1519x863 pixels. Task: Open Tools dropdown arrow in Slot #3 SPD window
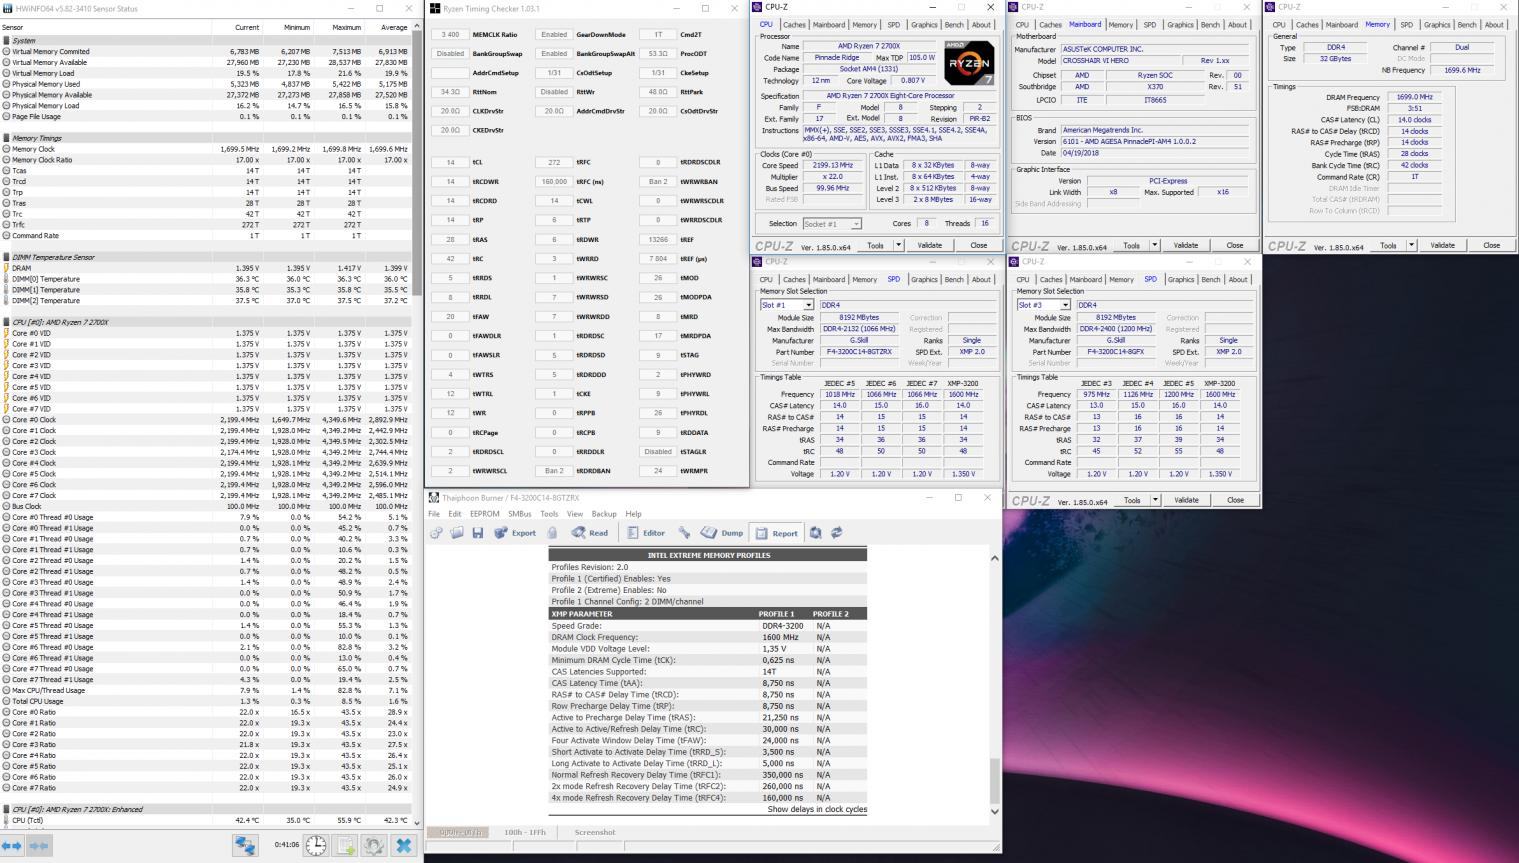[x=1155, y=500]
